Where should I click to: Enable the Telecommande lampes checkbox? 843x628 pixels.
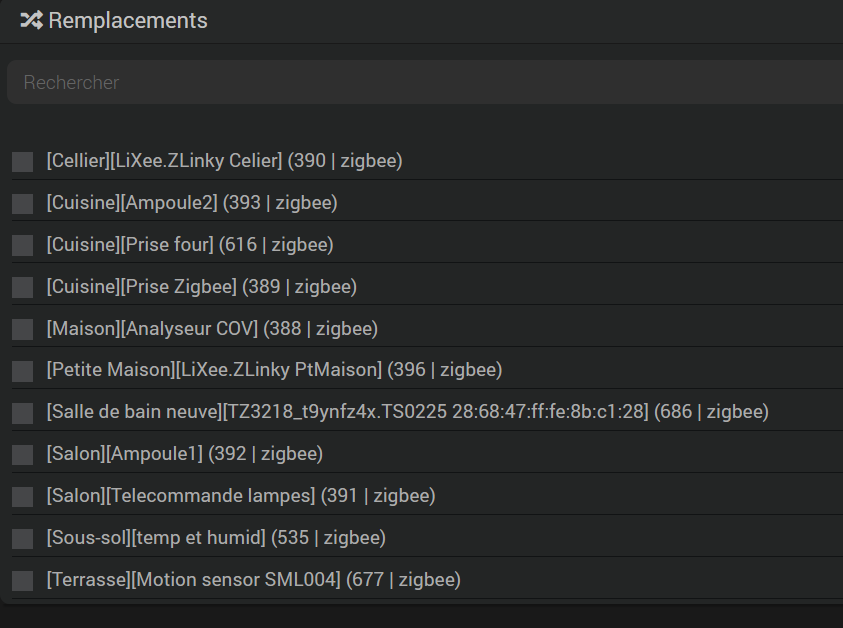click(x=23, y=498)
